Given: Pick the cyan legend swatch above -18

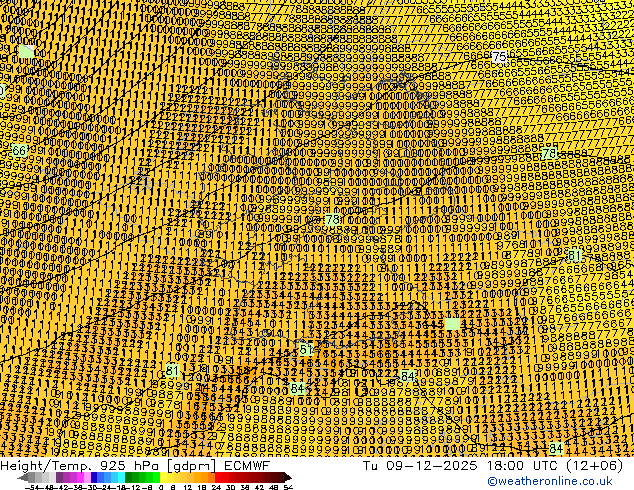Looking at the screenshot, I should 121,478.
